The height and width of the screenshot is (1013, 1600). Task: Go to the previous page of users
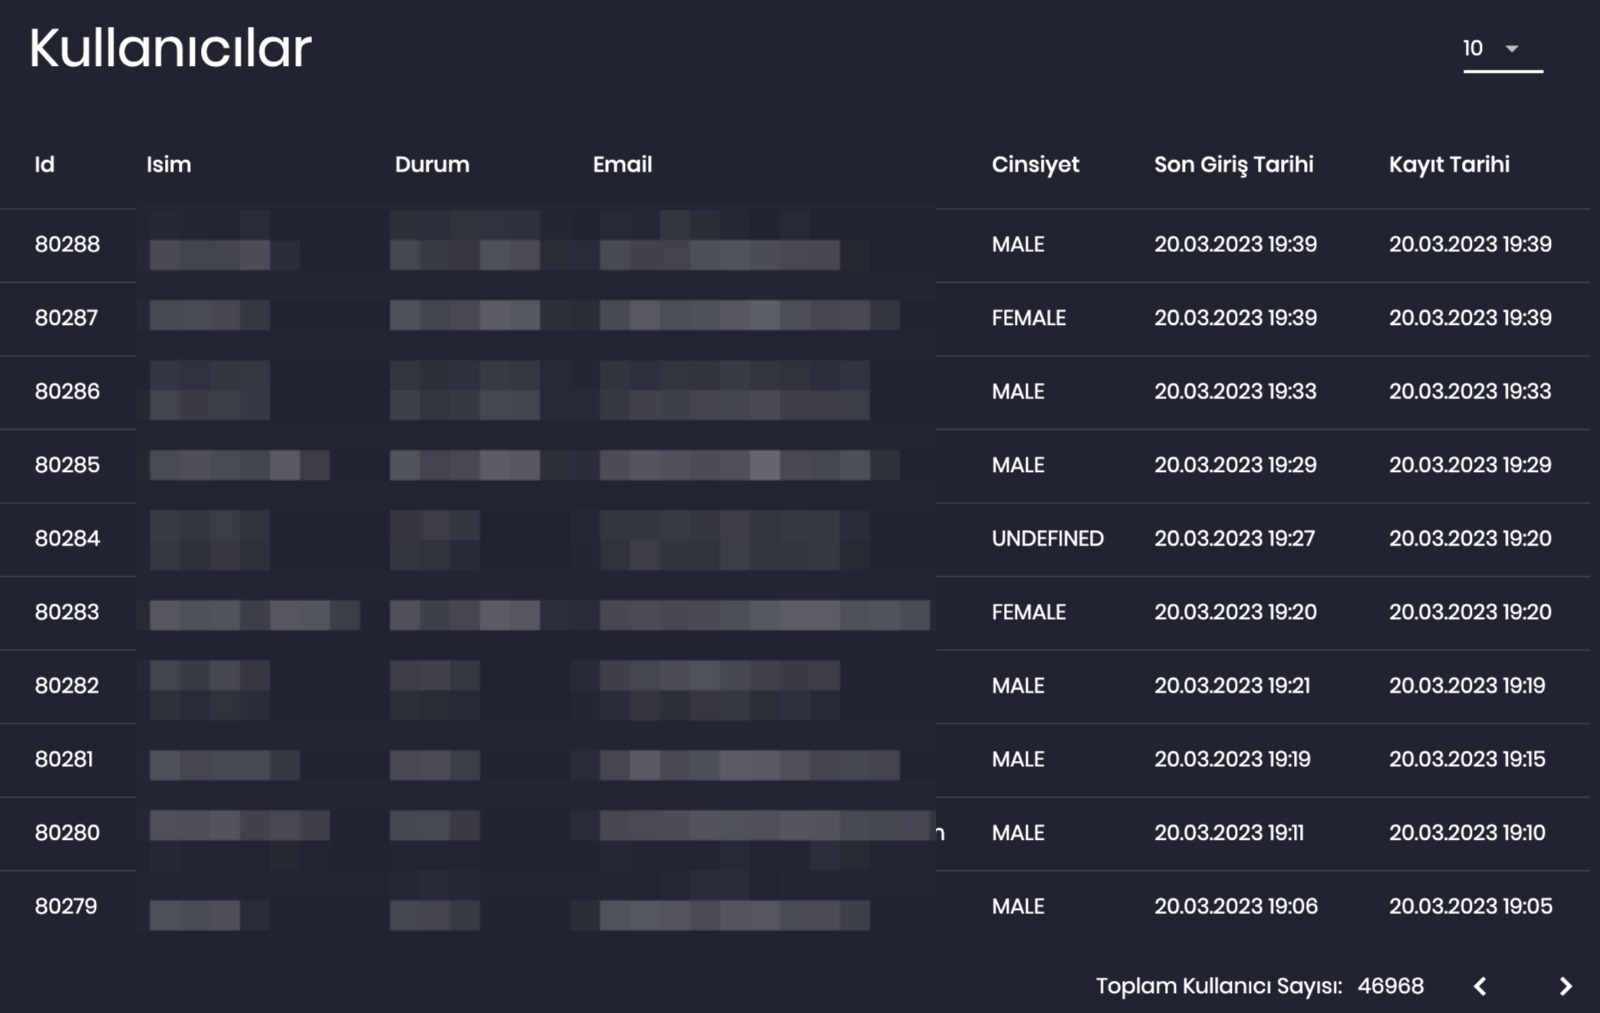click(1480, 986)
